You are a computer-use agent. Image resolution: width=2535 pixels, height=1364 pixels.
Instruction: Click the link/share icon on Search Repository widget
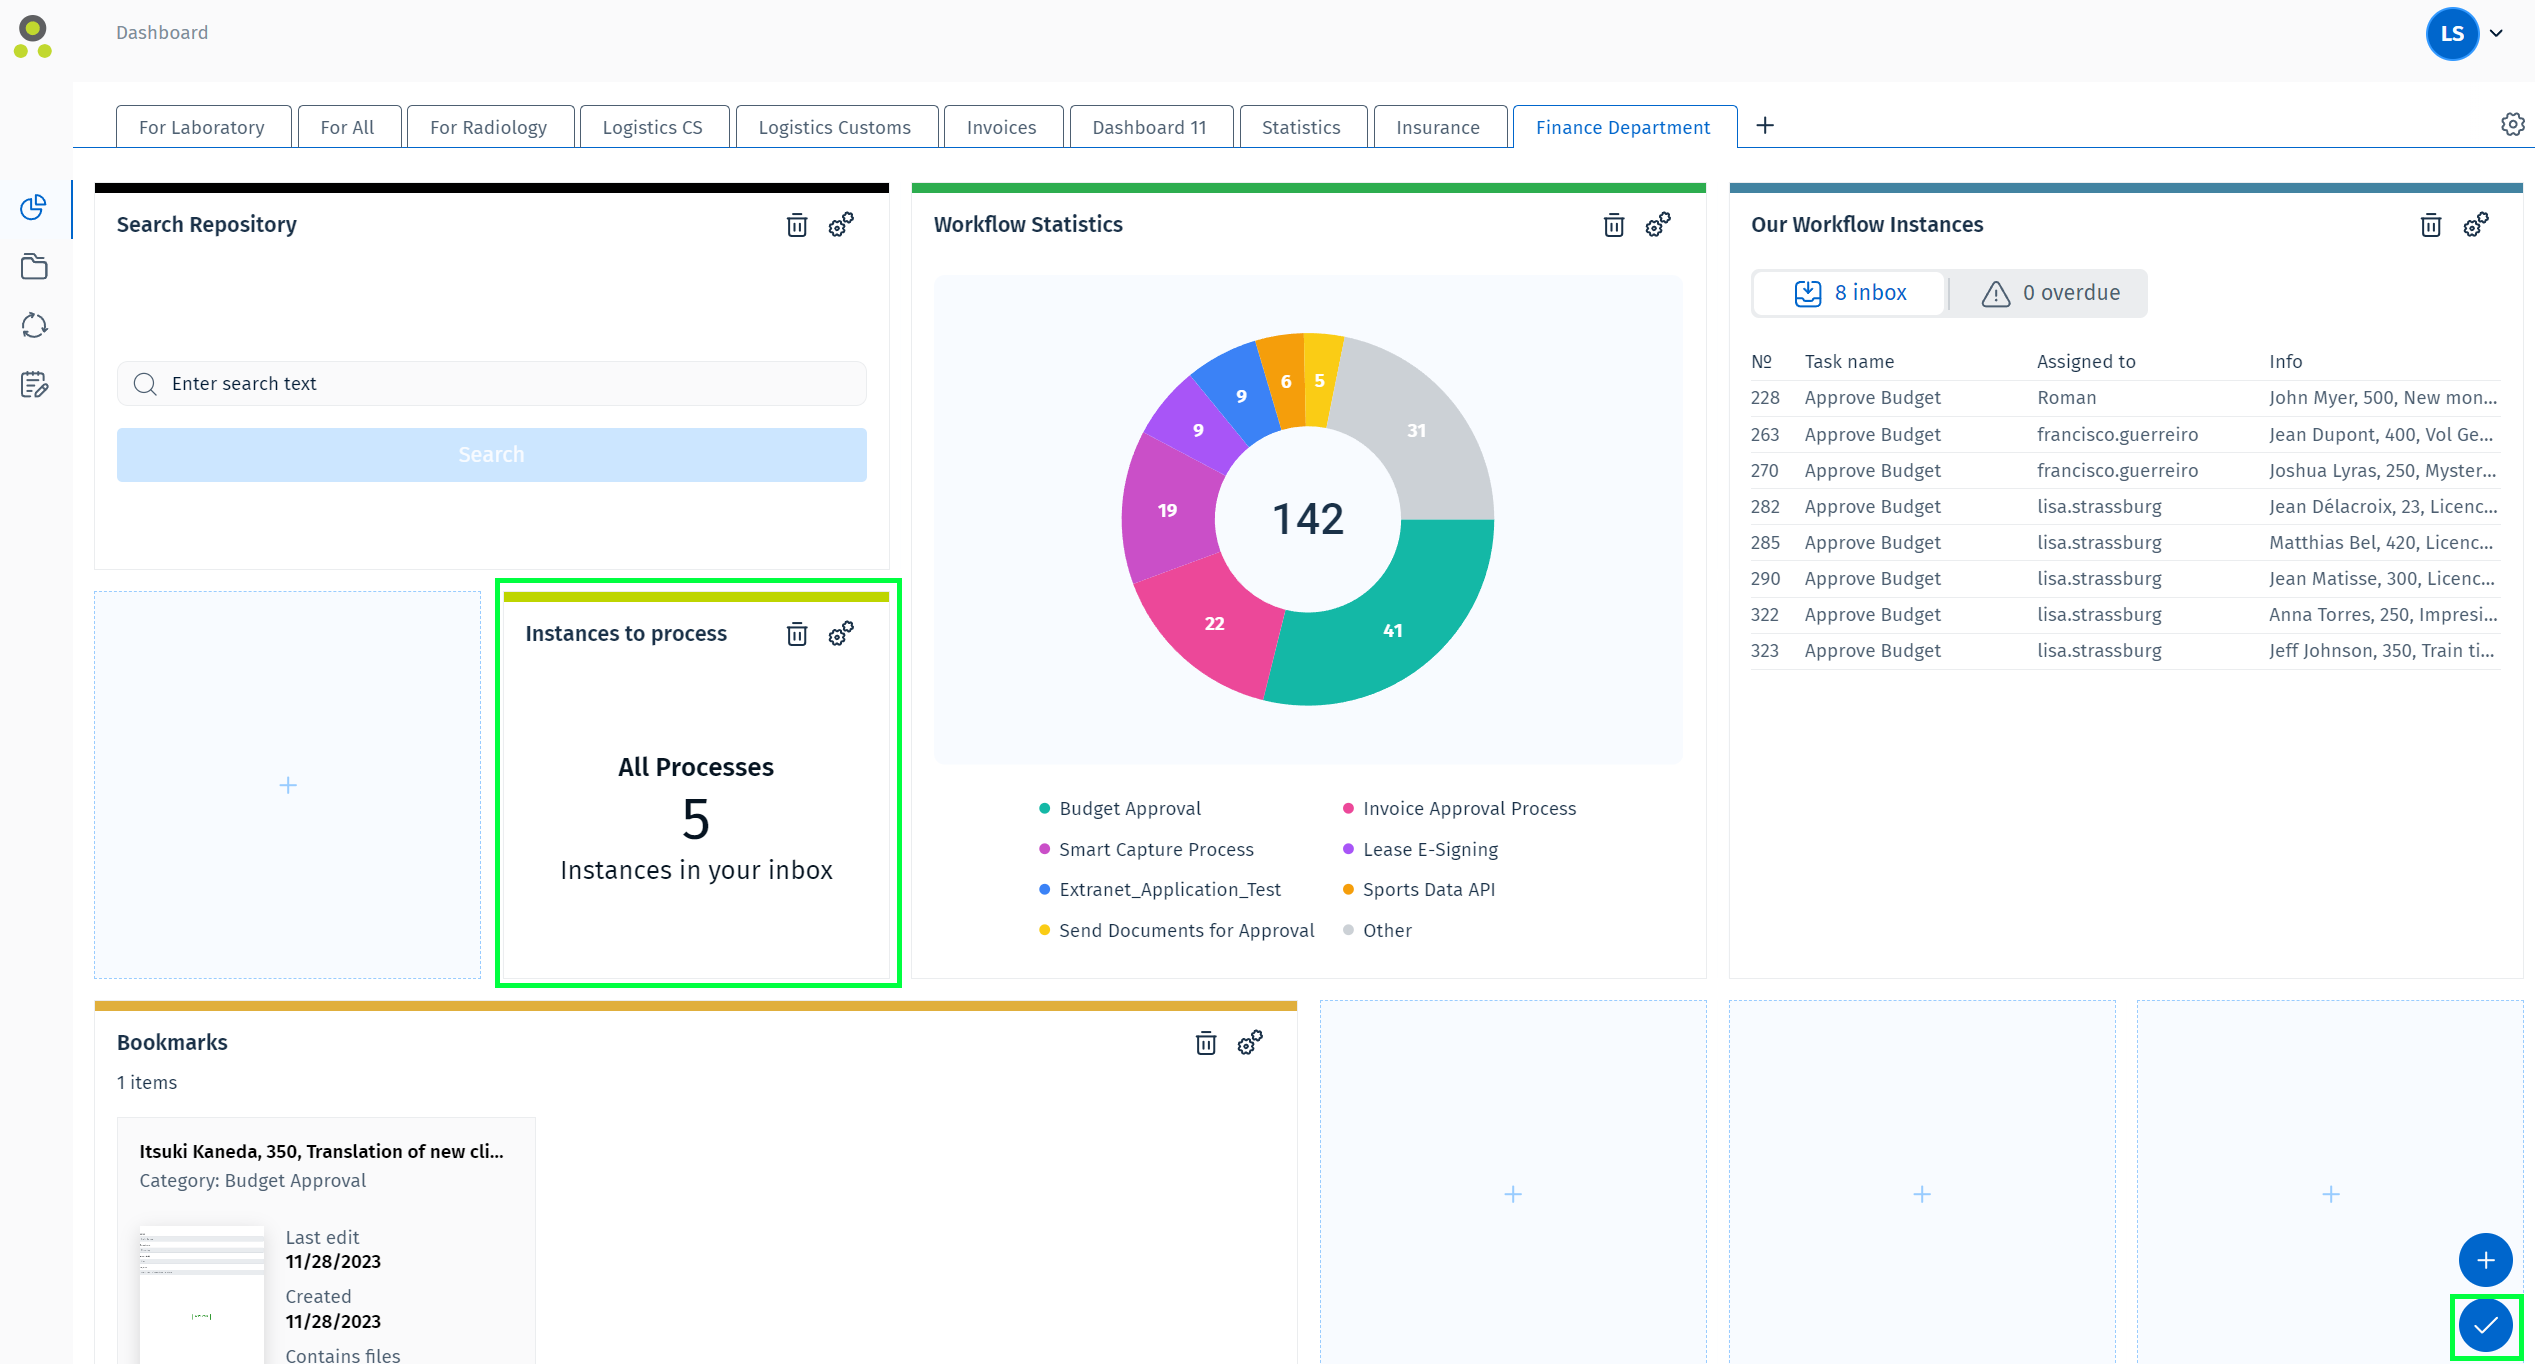click(843, 223)
